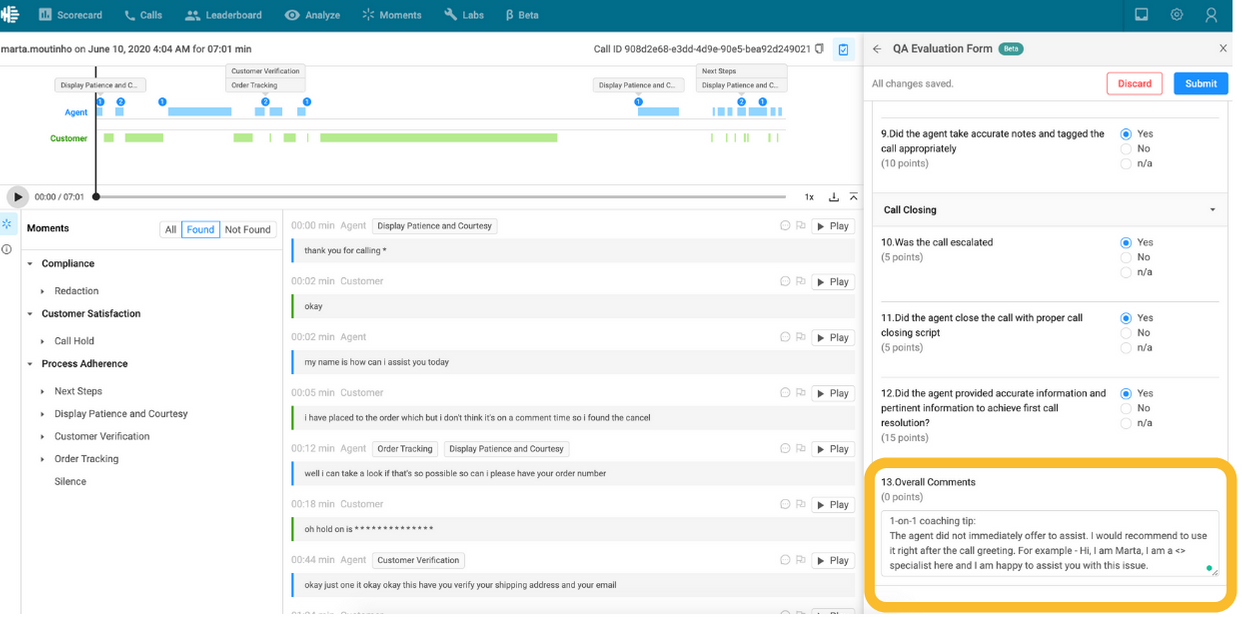
Task: Open settings gear icon
Action: pos(1176,15)
